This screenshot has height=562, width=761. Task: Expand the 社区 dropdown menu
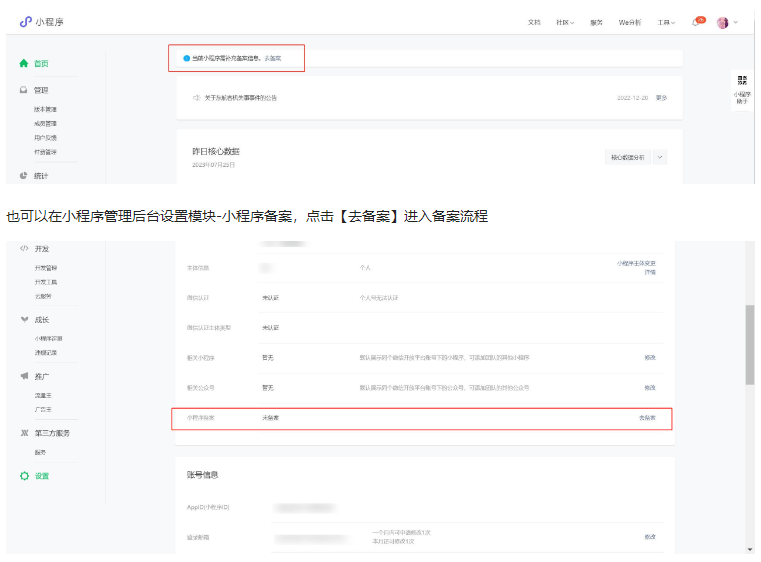tap(565, 22)
